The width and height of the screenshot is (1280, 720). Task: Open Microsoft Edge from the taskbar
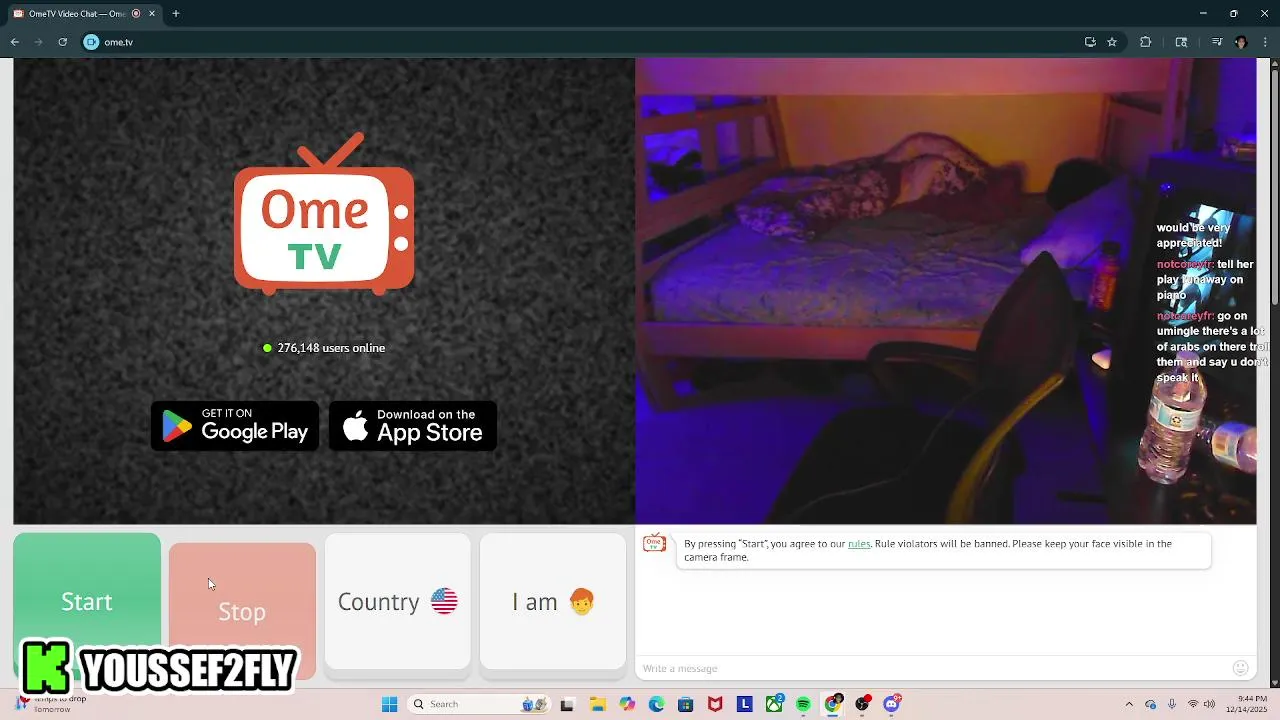656,704
